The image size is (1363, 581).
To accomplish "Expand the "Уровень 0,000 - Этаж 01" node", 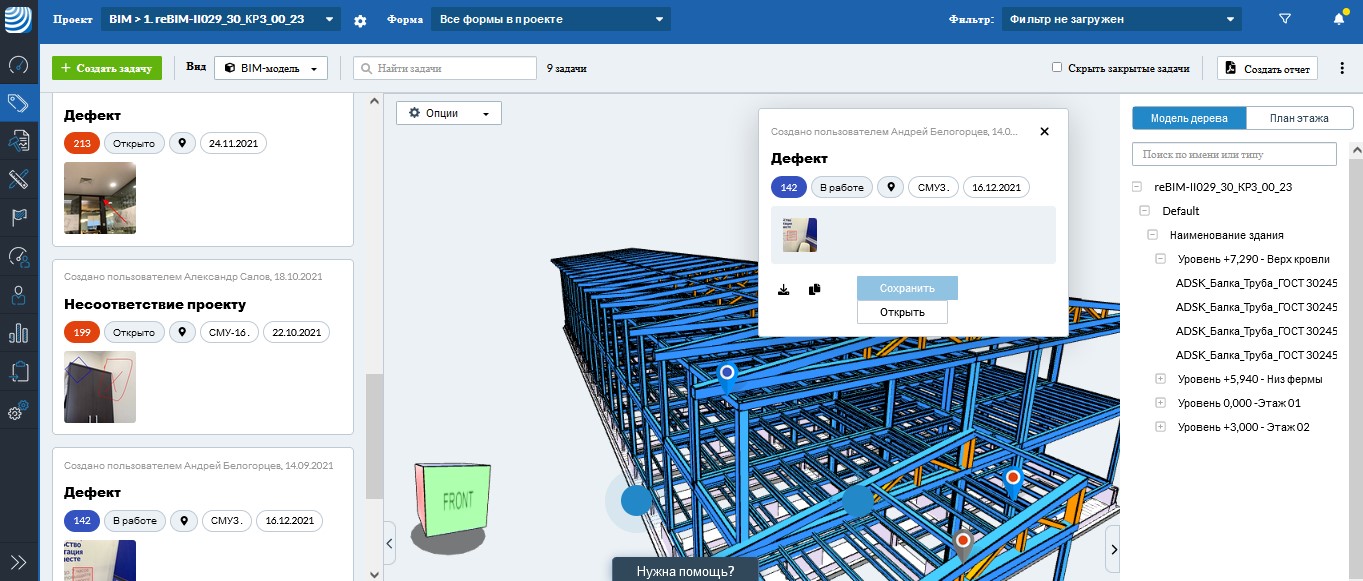I will [x=1161, y=403].
